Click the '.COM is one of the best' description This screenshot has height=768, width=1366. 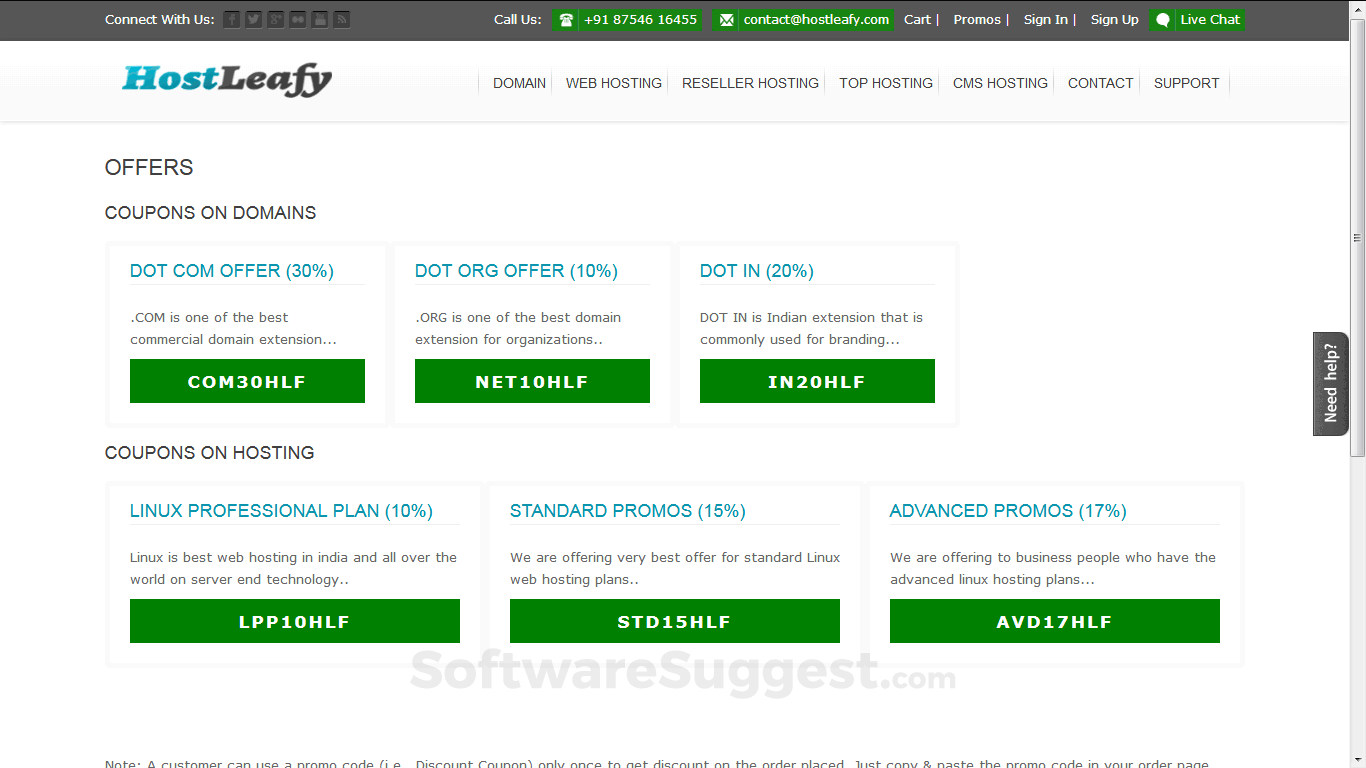click(233, 328)
